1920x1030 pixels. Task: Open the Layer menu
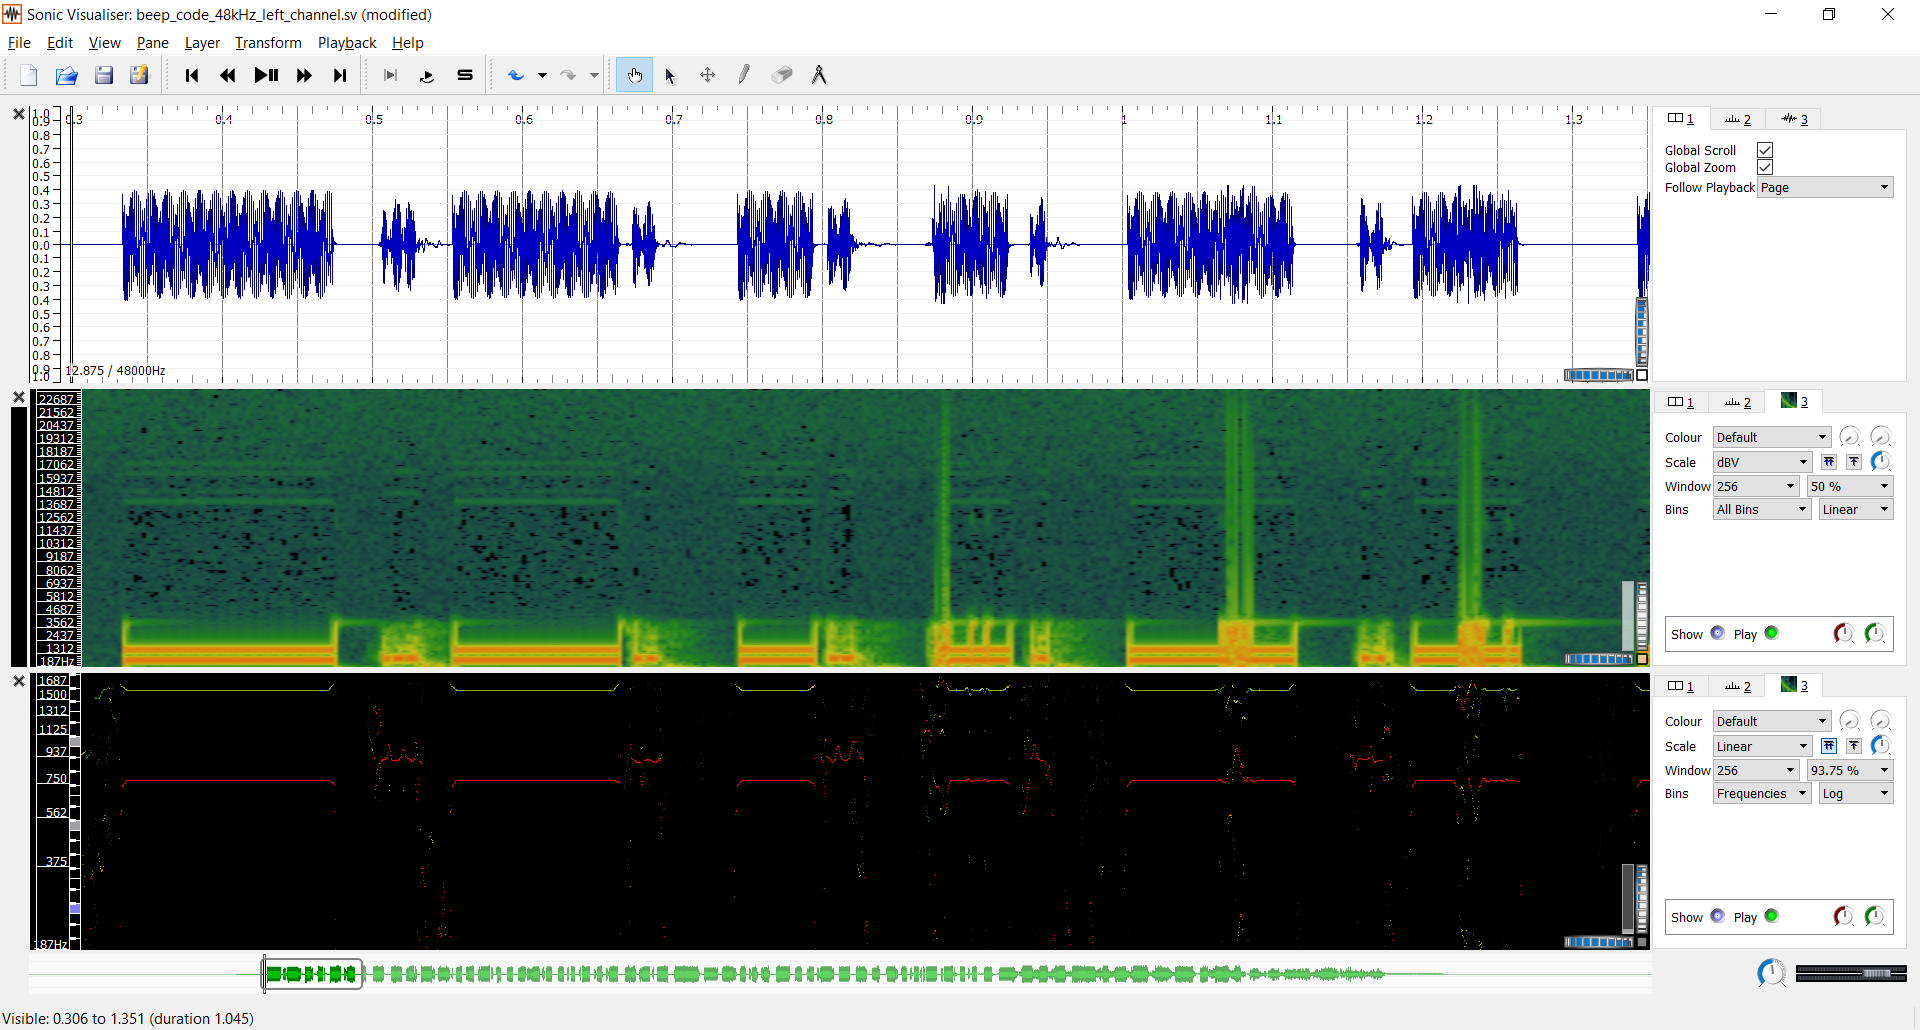tap(202, 43)
